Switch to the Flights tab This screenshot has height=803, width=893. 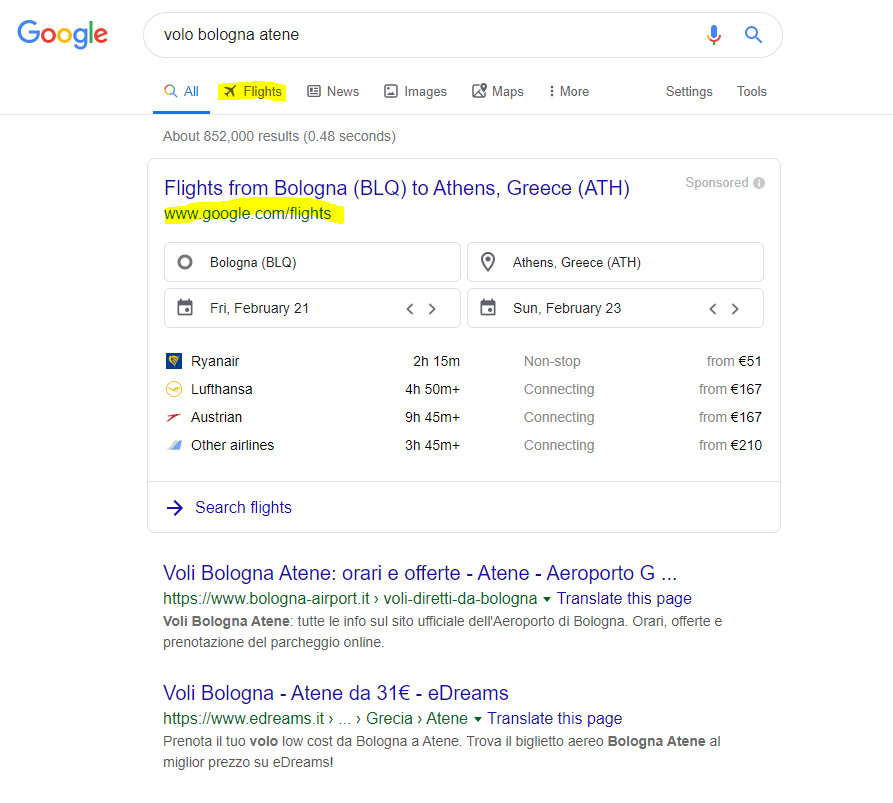click(252, 91)
